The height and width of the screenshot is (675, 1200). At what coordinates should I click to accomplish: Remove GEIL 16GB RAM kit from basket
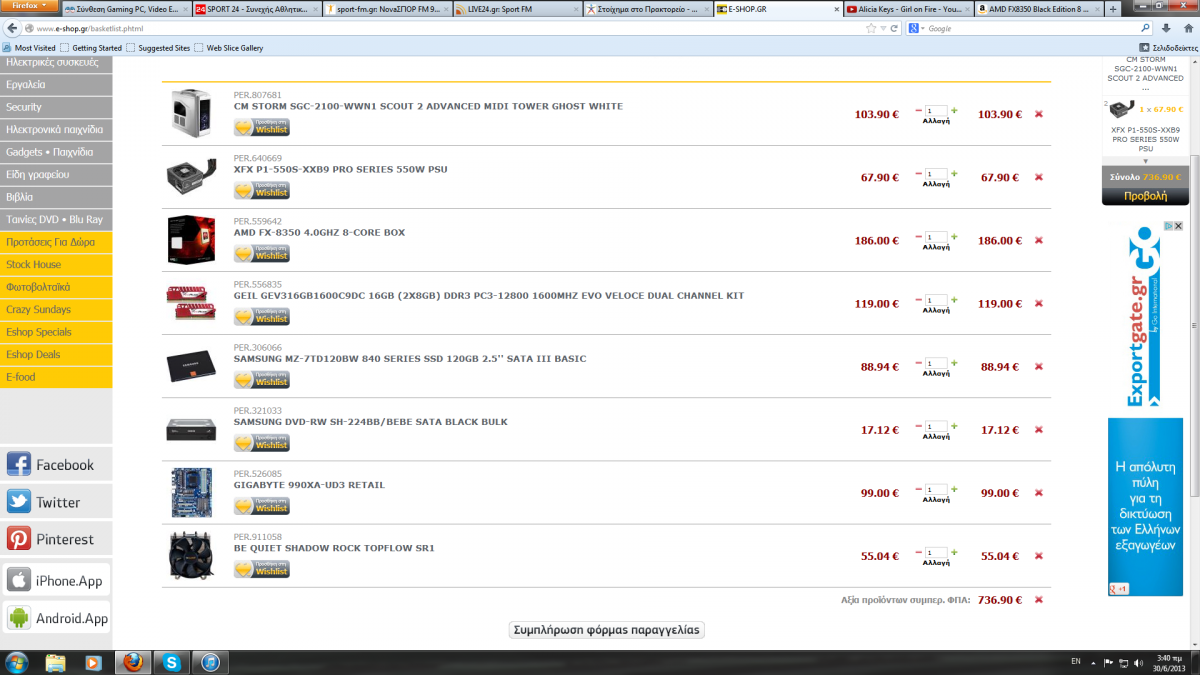point(1038,303)
